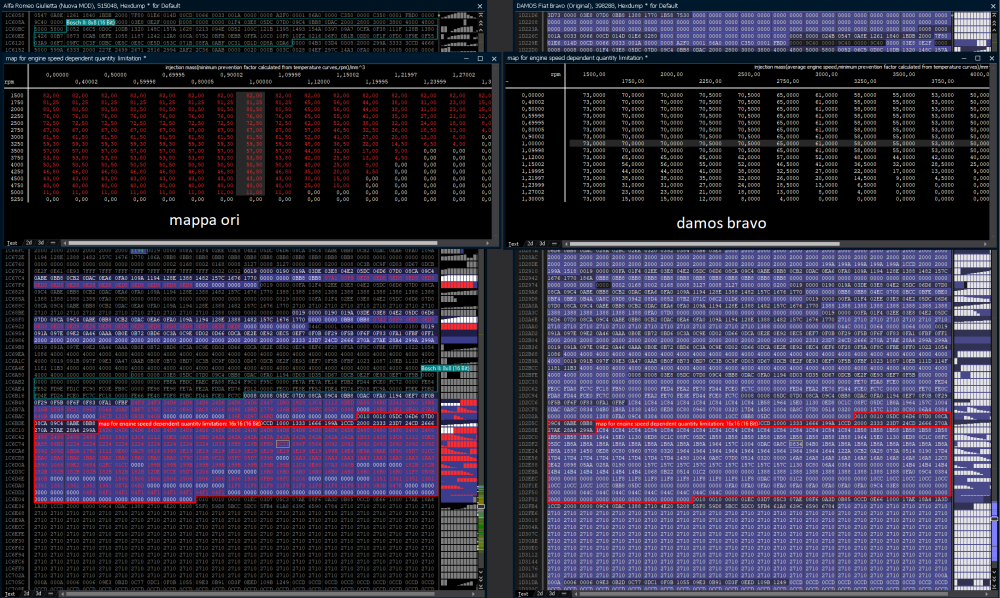Select rpm row 5250 in left map
This screenshot has width=1000, height=598.
pos(17,199)
